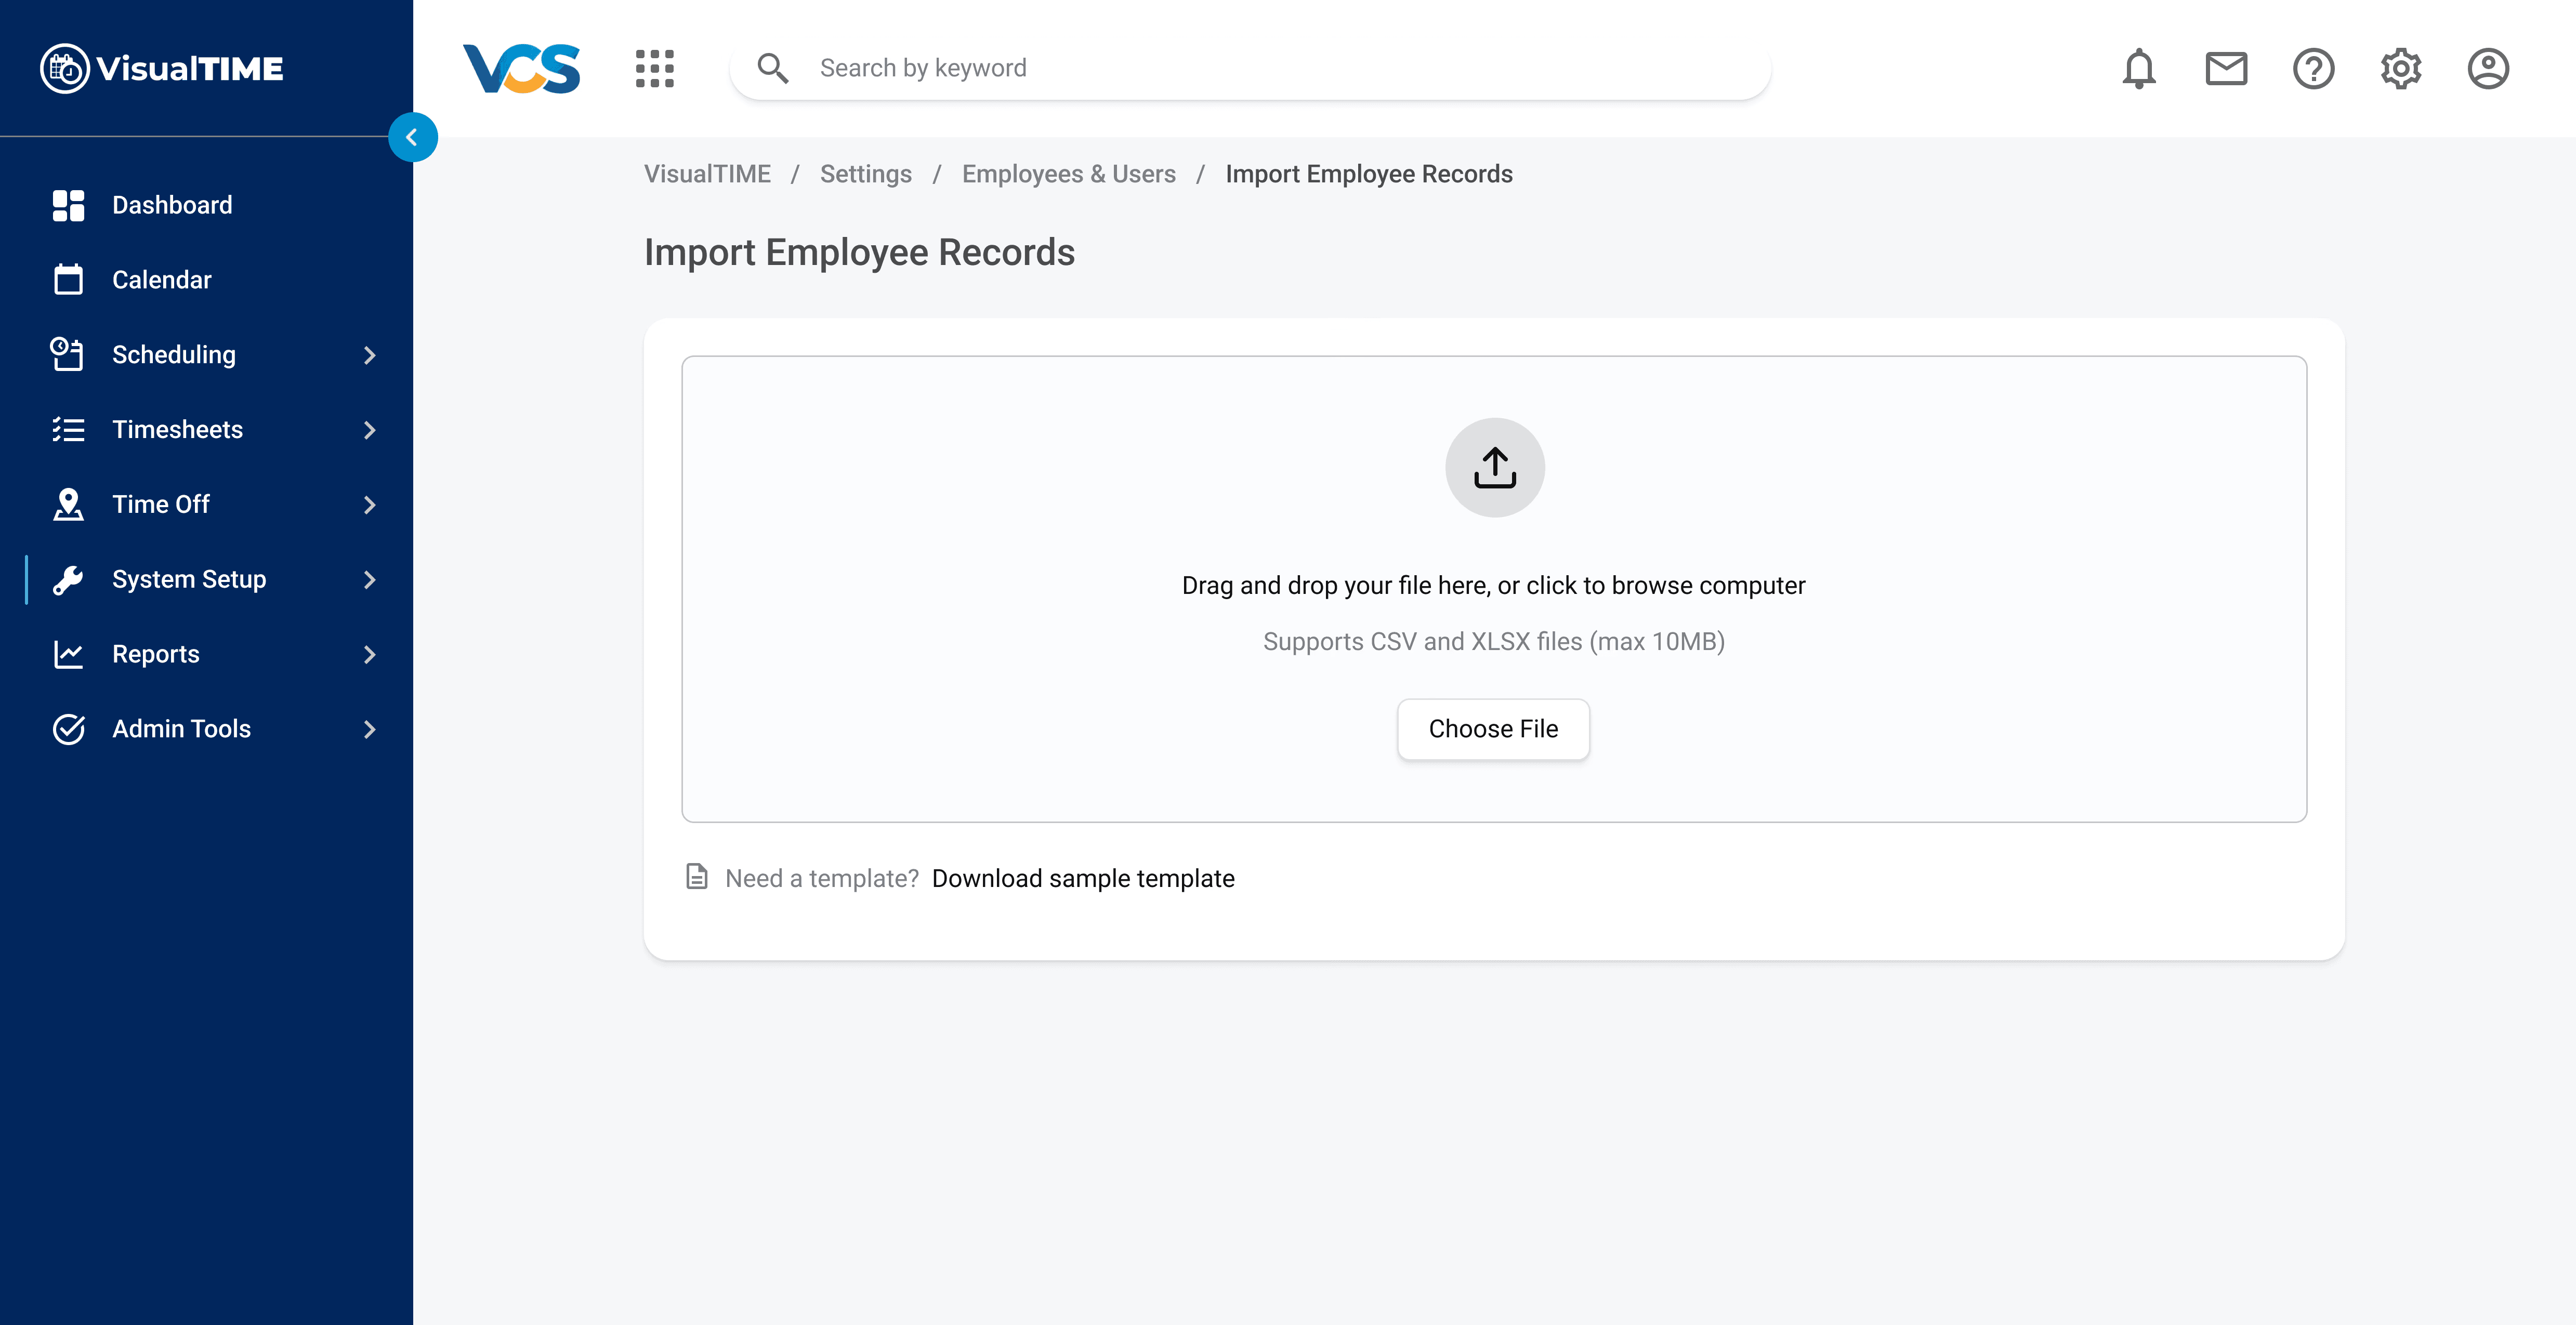
Task: Collapse the sidebar with arrow toggle
Action: tap(412, 137)
